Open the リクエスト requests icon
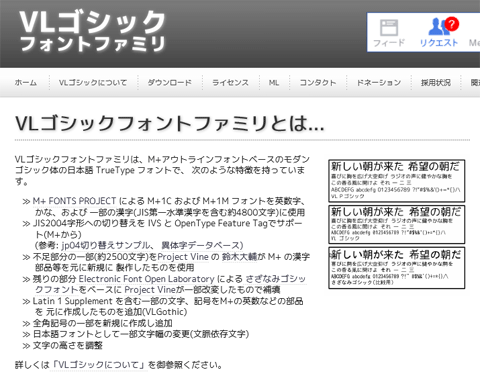This screenshot has width=480, height=376. pyautogui.click(x=439, y=32)
